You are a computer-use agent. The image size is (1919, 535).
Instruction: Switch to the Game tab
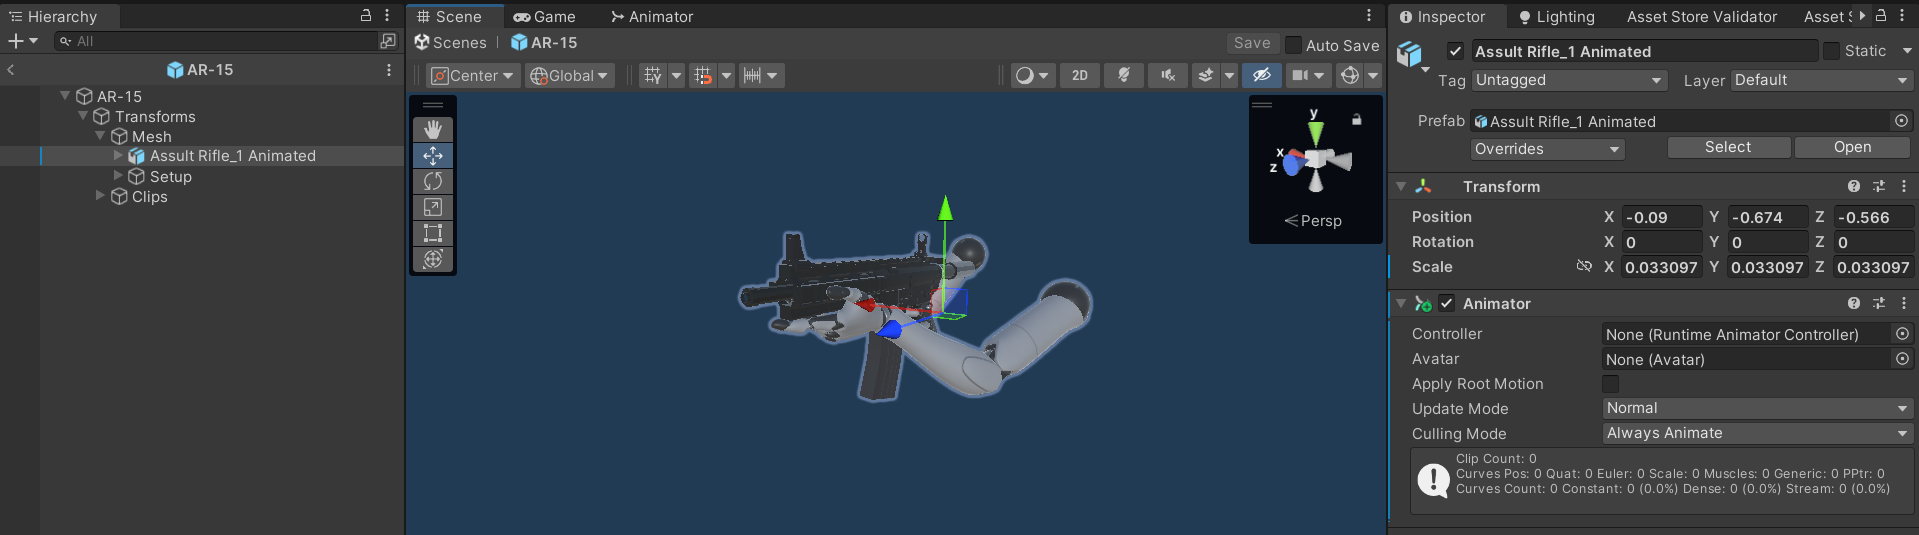[545, 17]
